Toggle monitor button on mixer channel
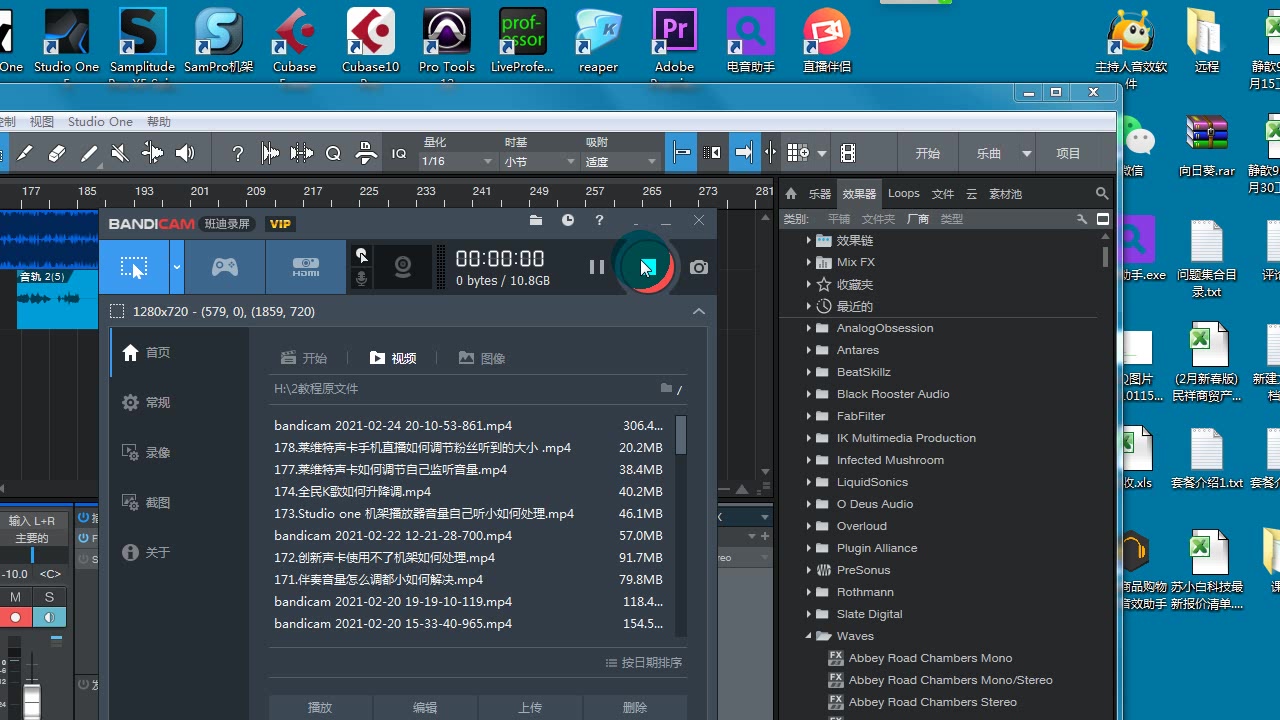The height and width of the screenshot is (720, 1280). [x=49, y=617]
